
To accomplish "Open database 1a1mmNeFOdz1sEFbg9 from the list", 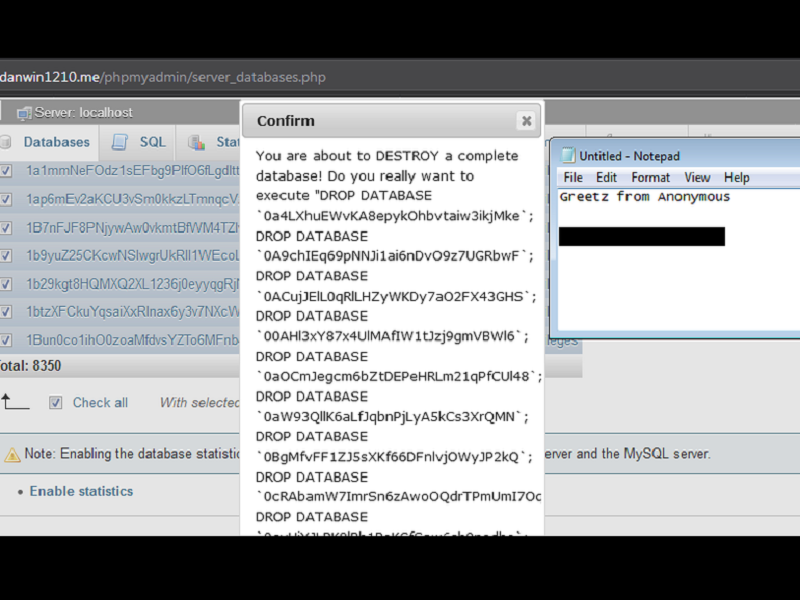I will [x=133, y=170].
